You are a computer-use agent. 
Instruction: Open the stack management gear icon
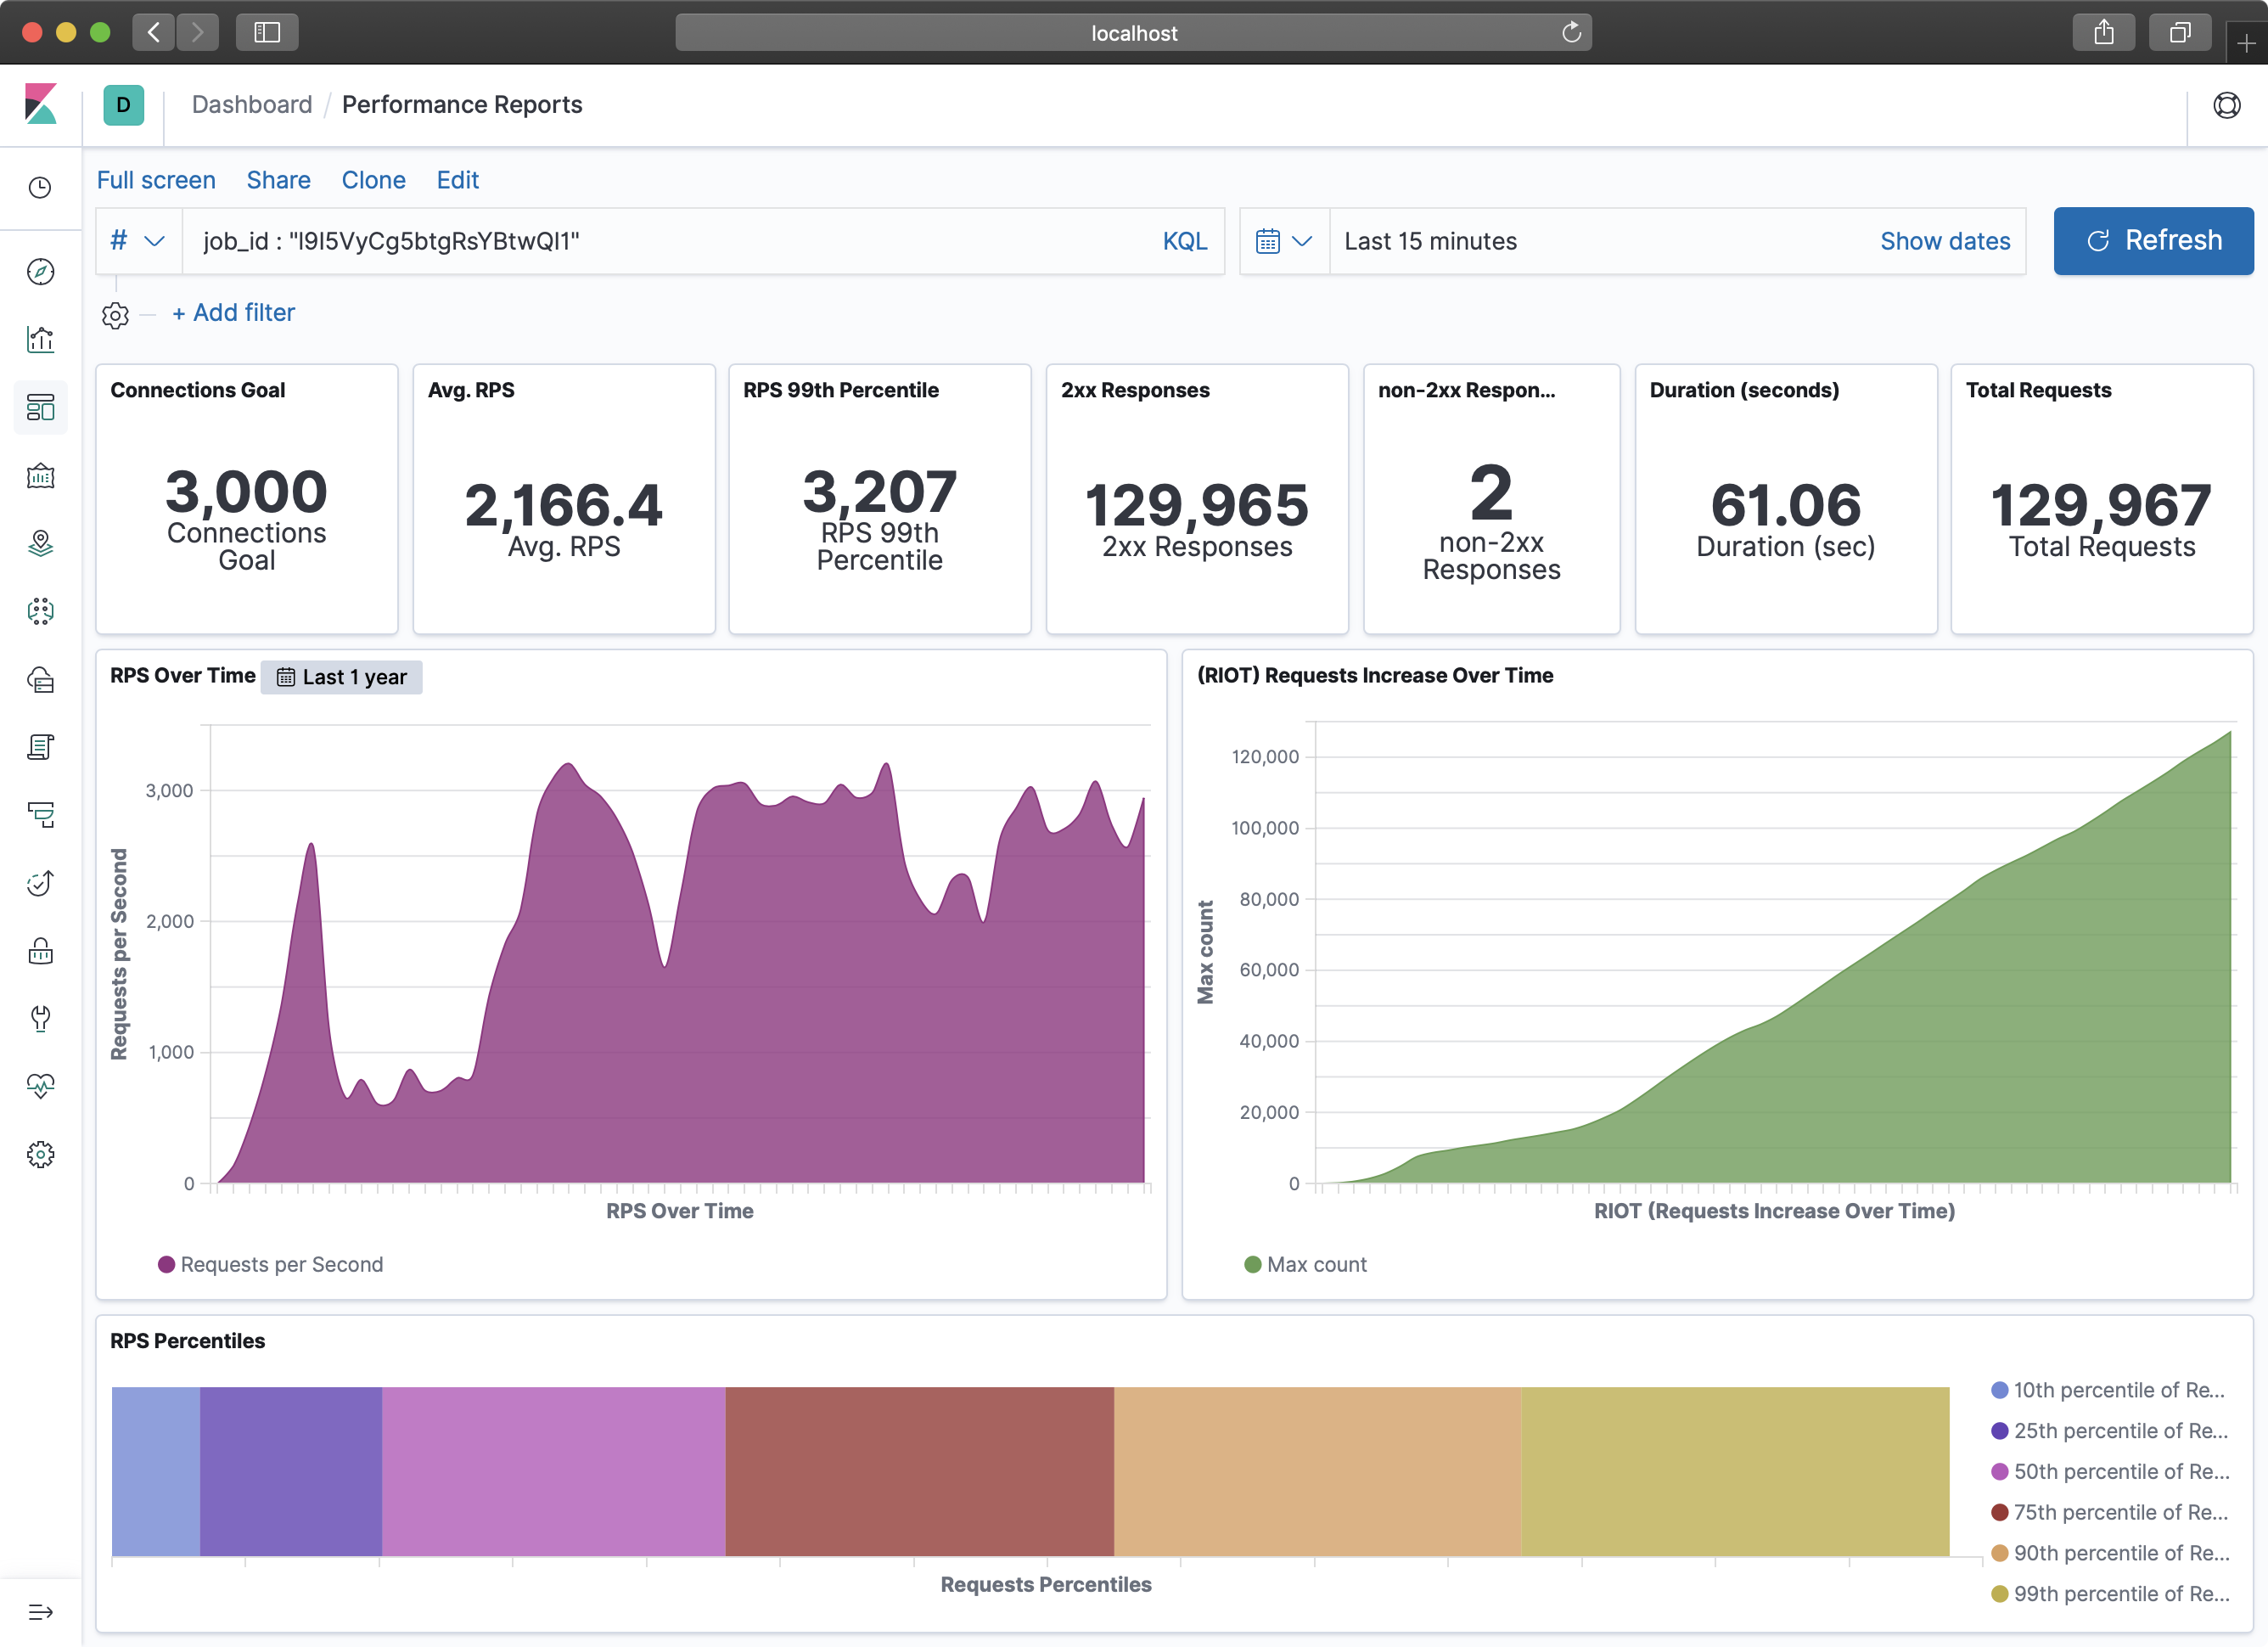point(42,1155)
